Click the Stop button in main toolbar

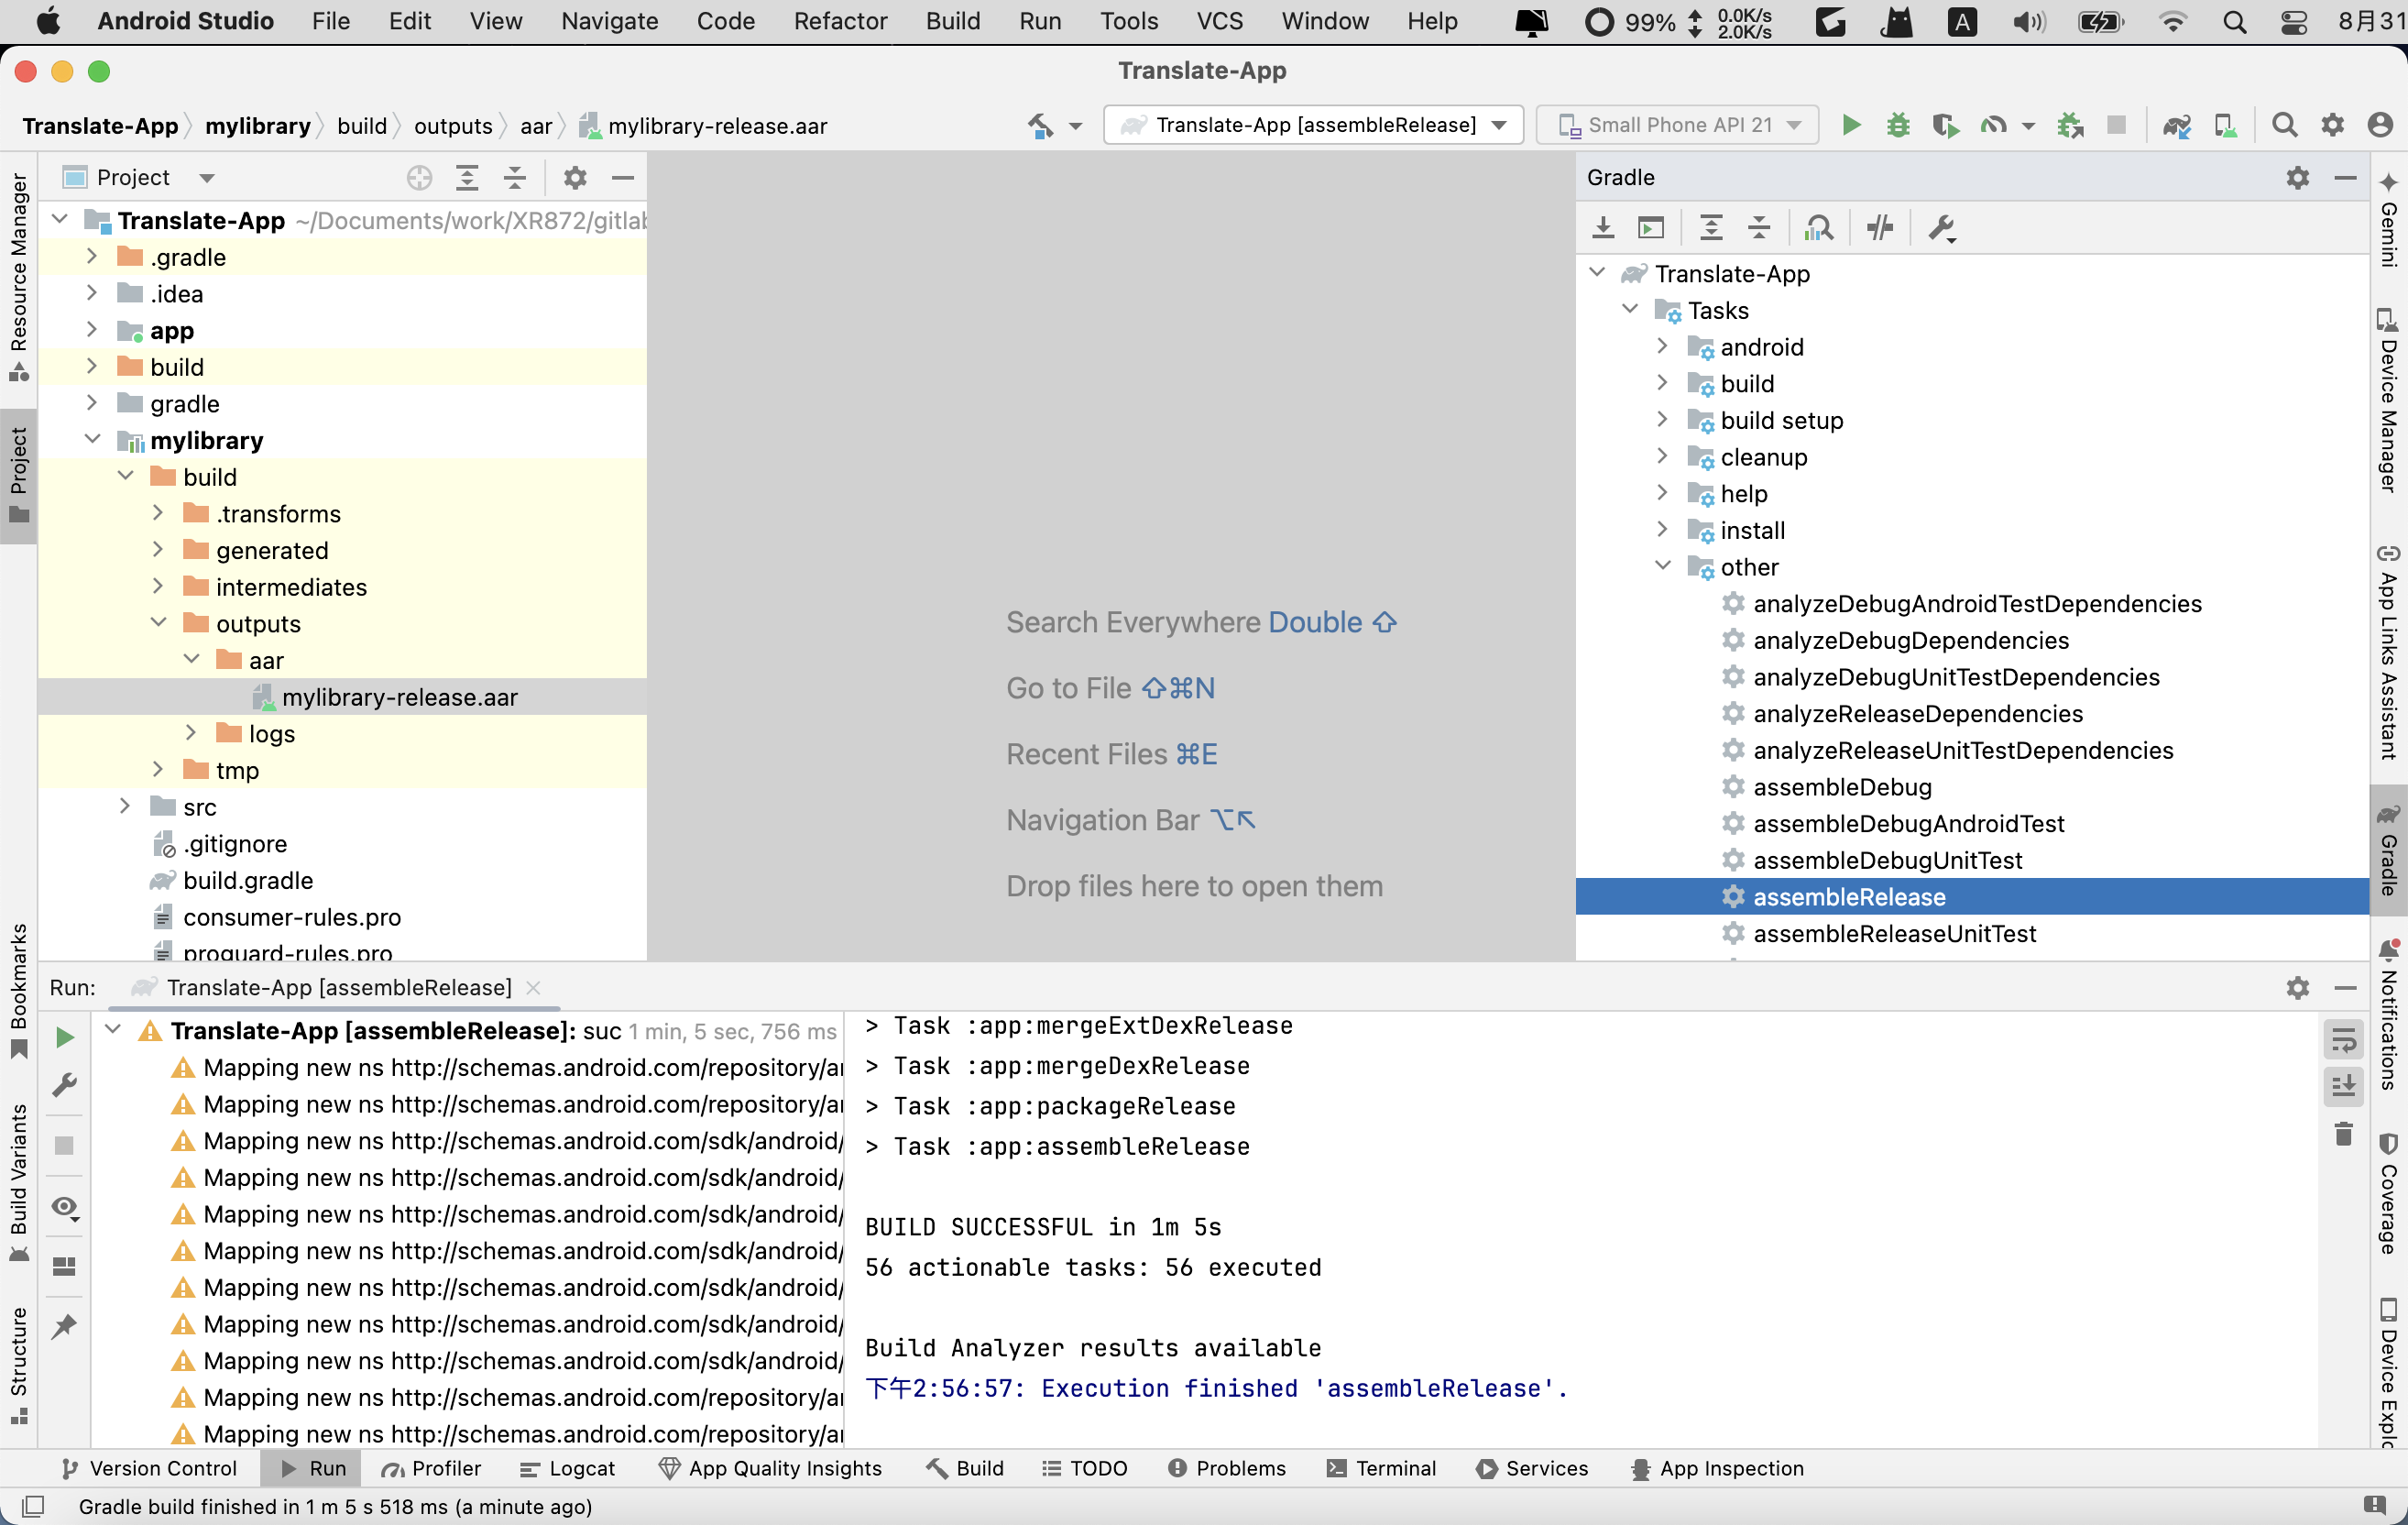[2116, 125]
